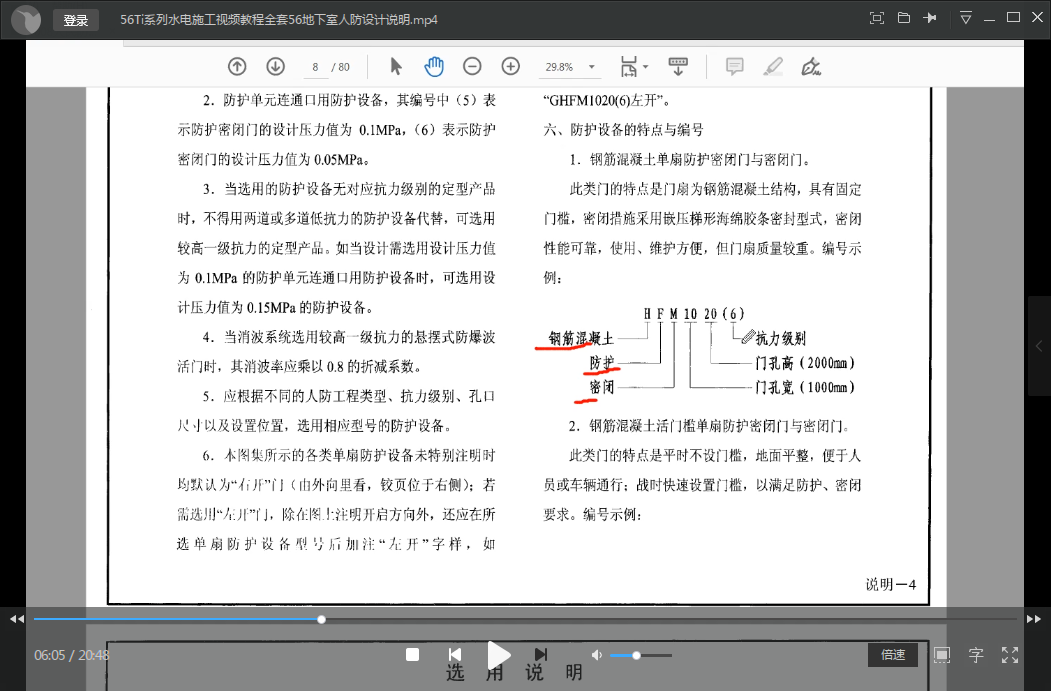1051x691 pixels.
Task: Enter fullscreen mode
Action: point(1010,655)
